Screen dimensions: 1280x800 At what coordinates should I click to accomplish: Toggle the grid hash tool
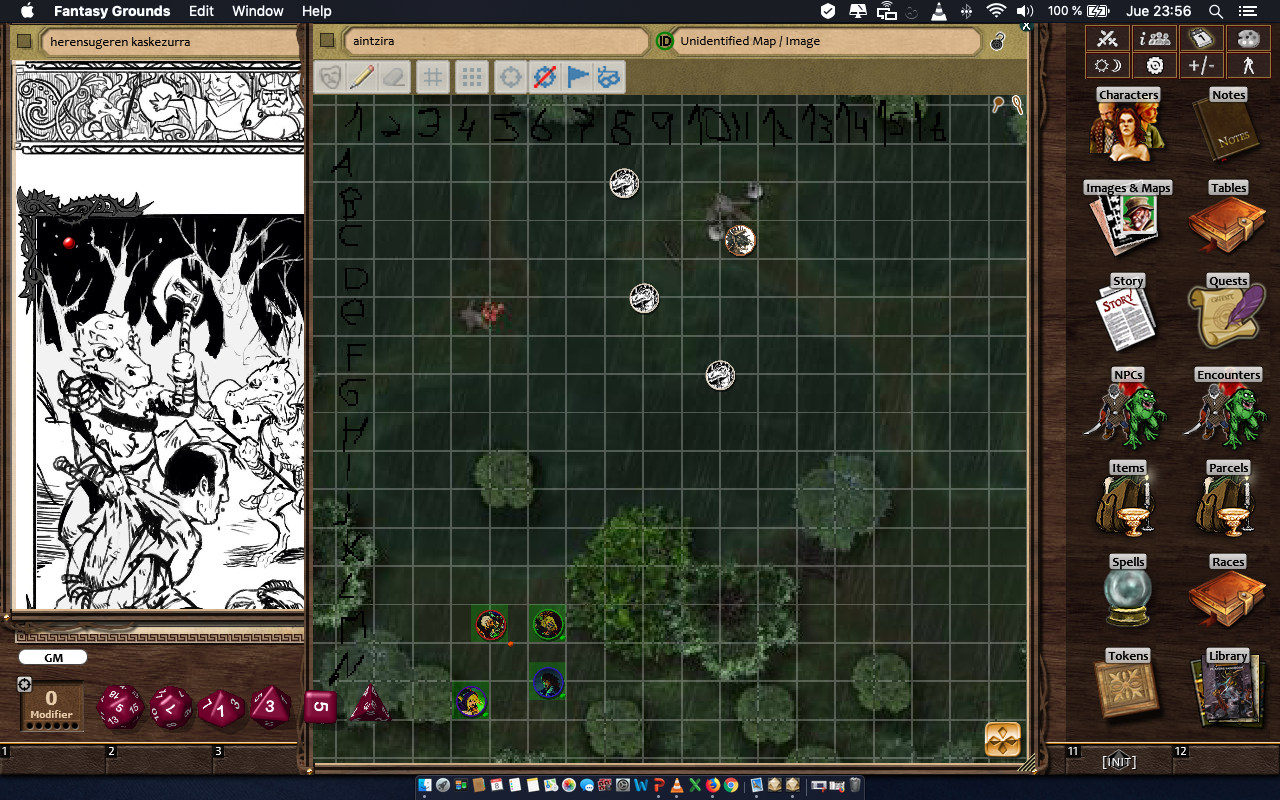(432, 76)
